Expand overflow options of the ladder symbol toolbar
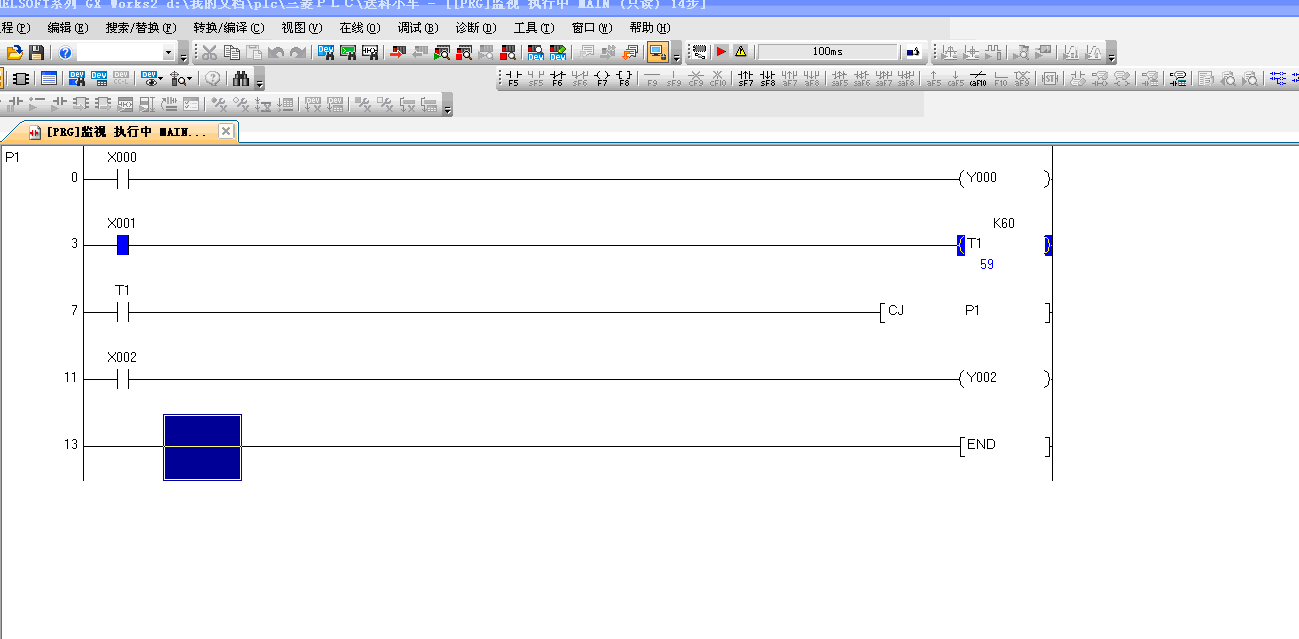1299x639 pixels. 448,106
